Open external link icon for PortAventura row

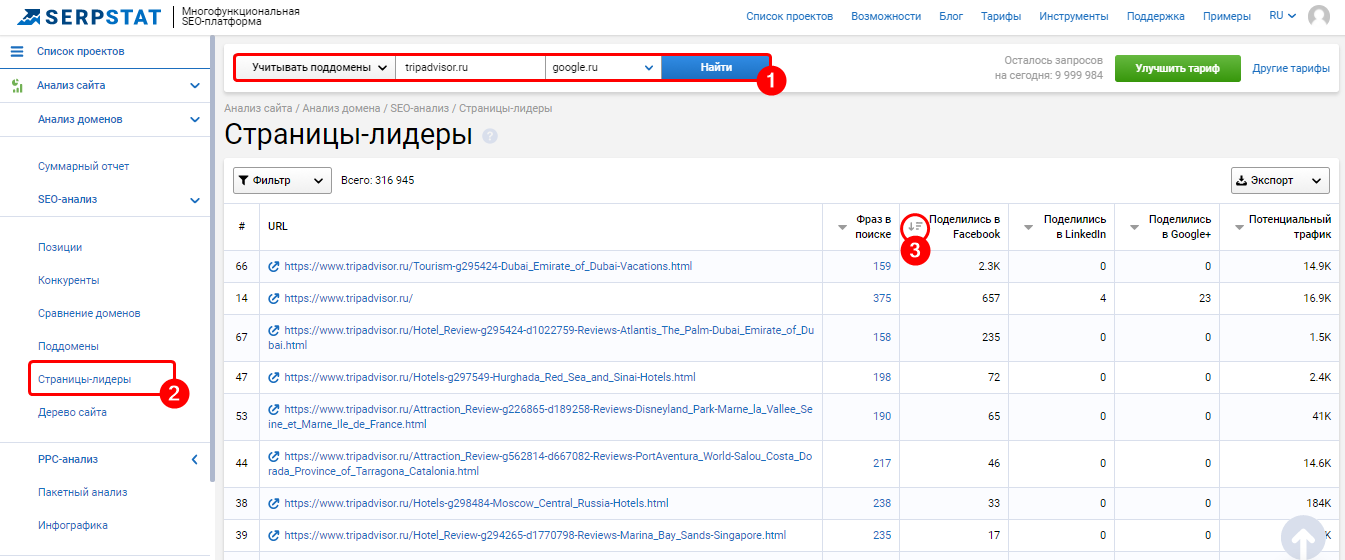coord(274,456)
